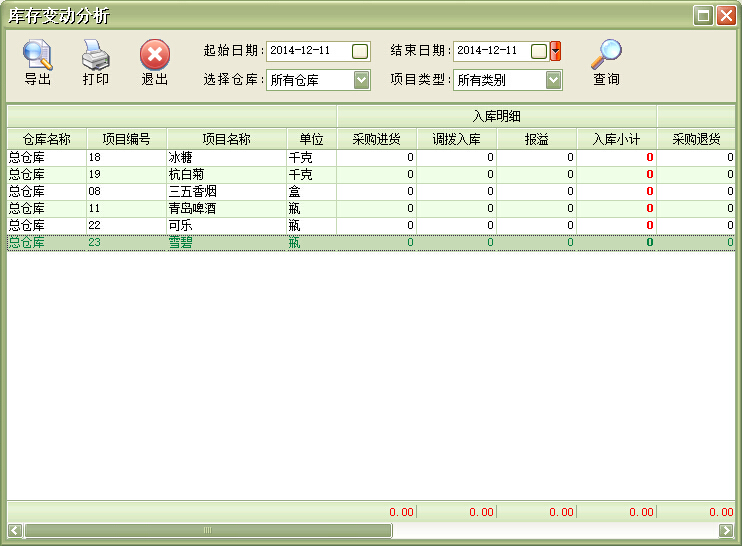This screenshot has height=546, width=742.
Task: Expand the 选择仓库 dropdown
Action: coord(361,80)
